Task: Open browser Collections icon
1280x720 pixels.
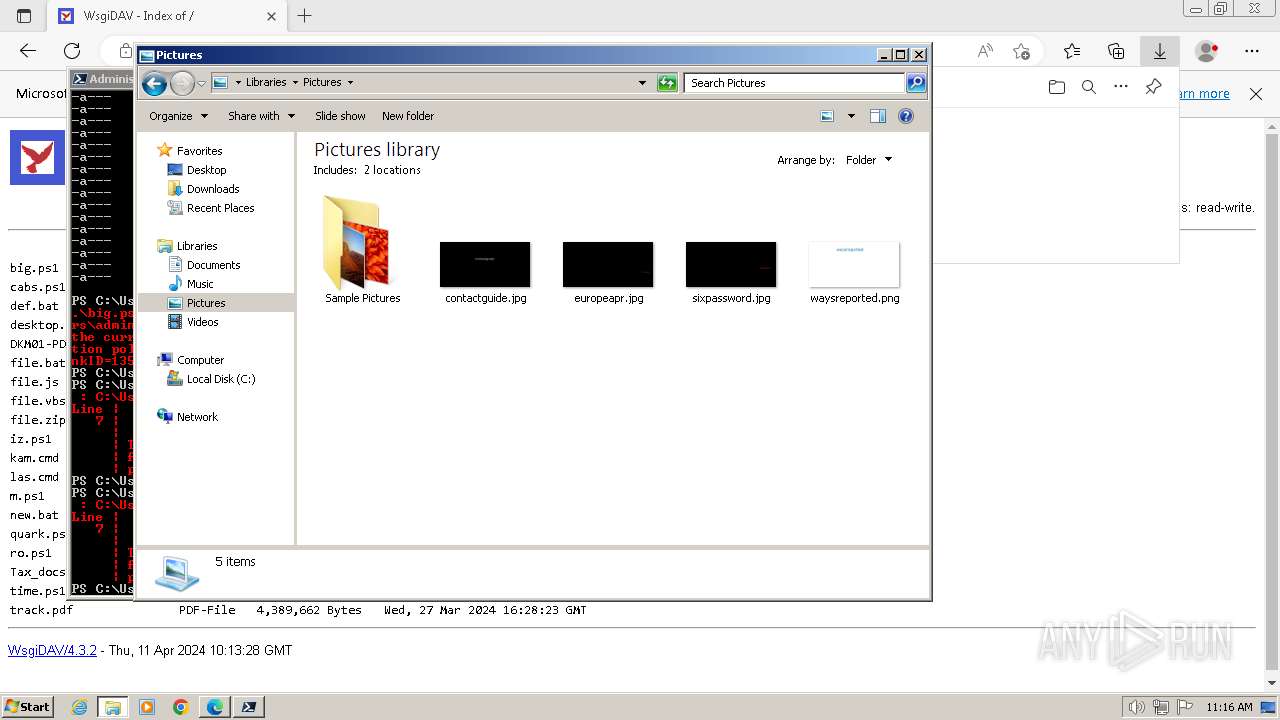Action: (1116, 51)
